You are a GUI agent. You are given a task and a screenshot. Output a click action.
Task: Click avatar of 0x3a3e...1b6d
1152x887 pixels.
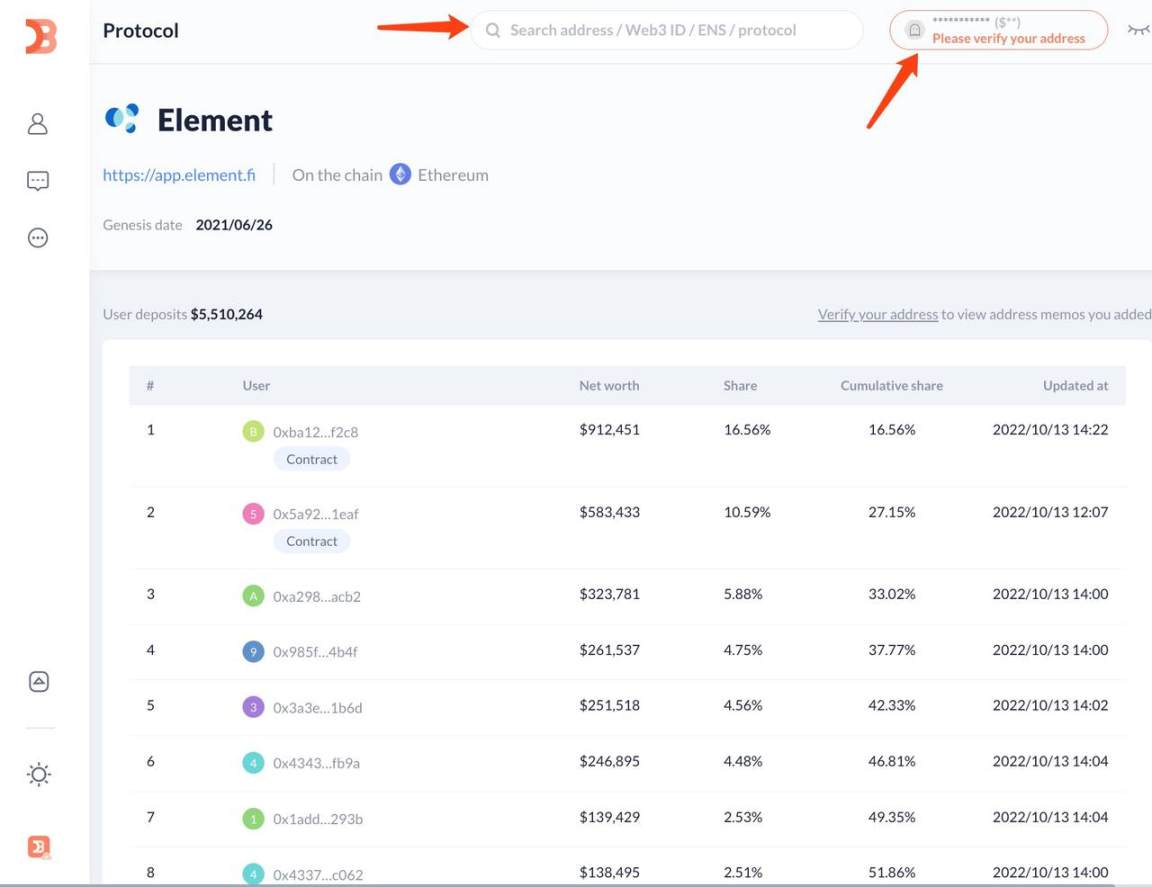pos(253,707)
